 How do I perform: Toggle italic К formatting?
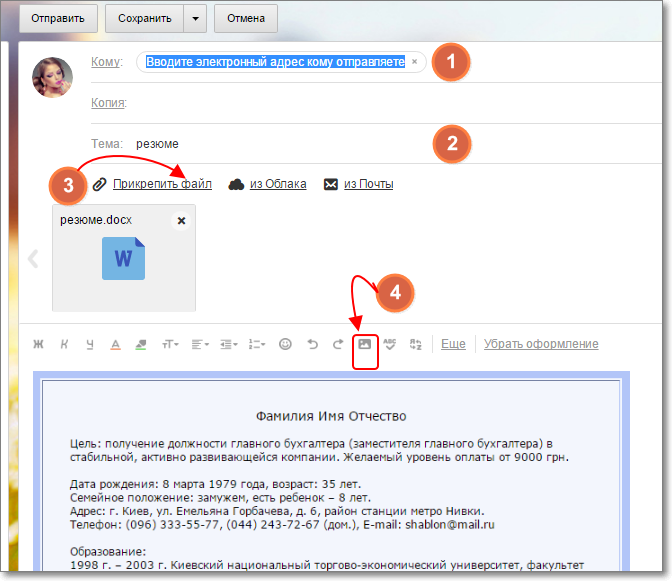click(64, 344)
